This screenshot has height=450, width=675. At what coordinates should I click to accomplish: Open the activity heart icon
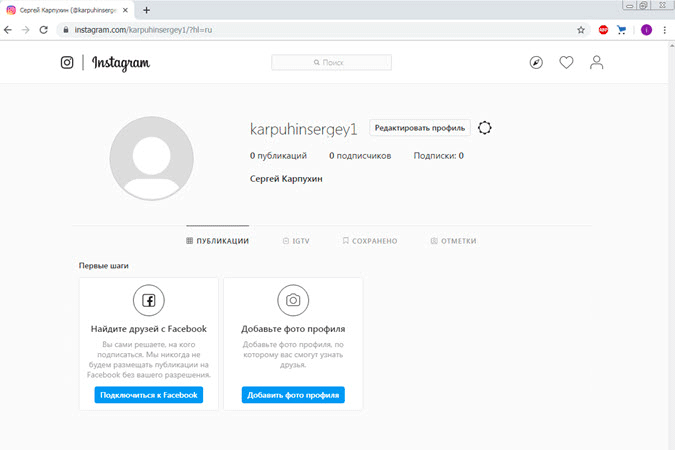566,62
